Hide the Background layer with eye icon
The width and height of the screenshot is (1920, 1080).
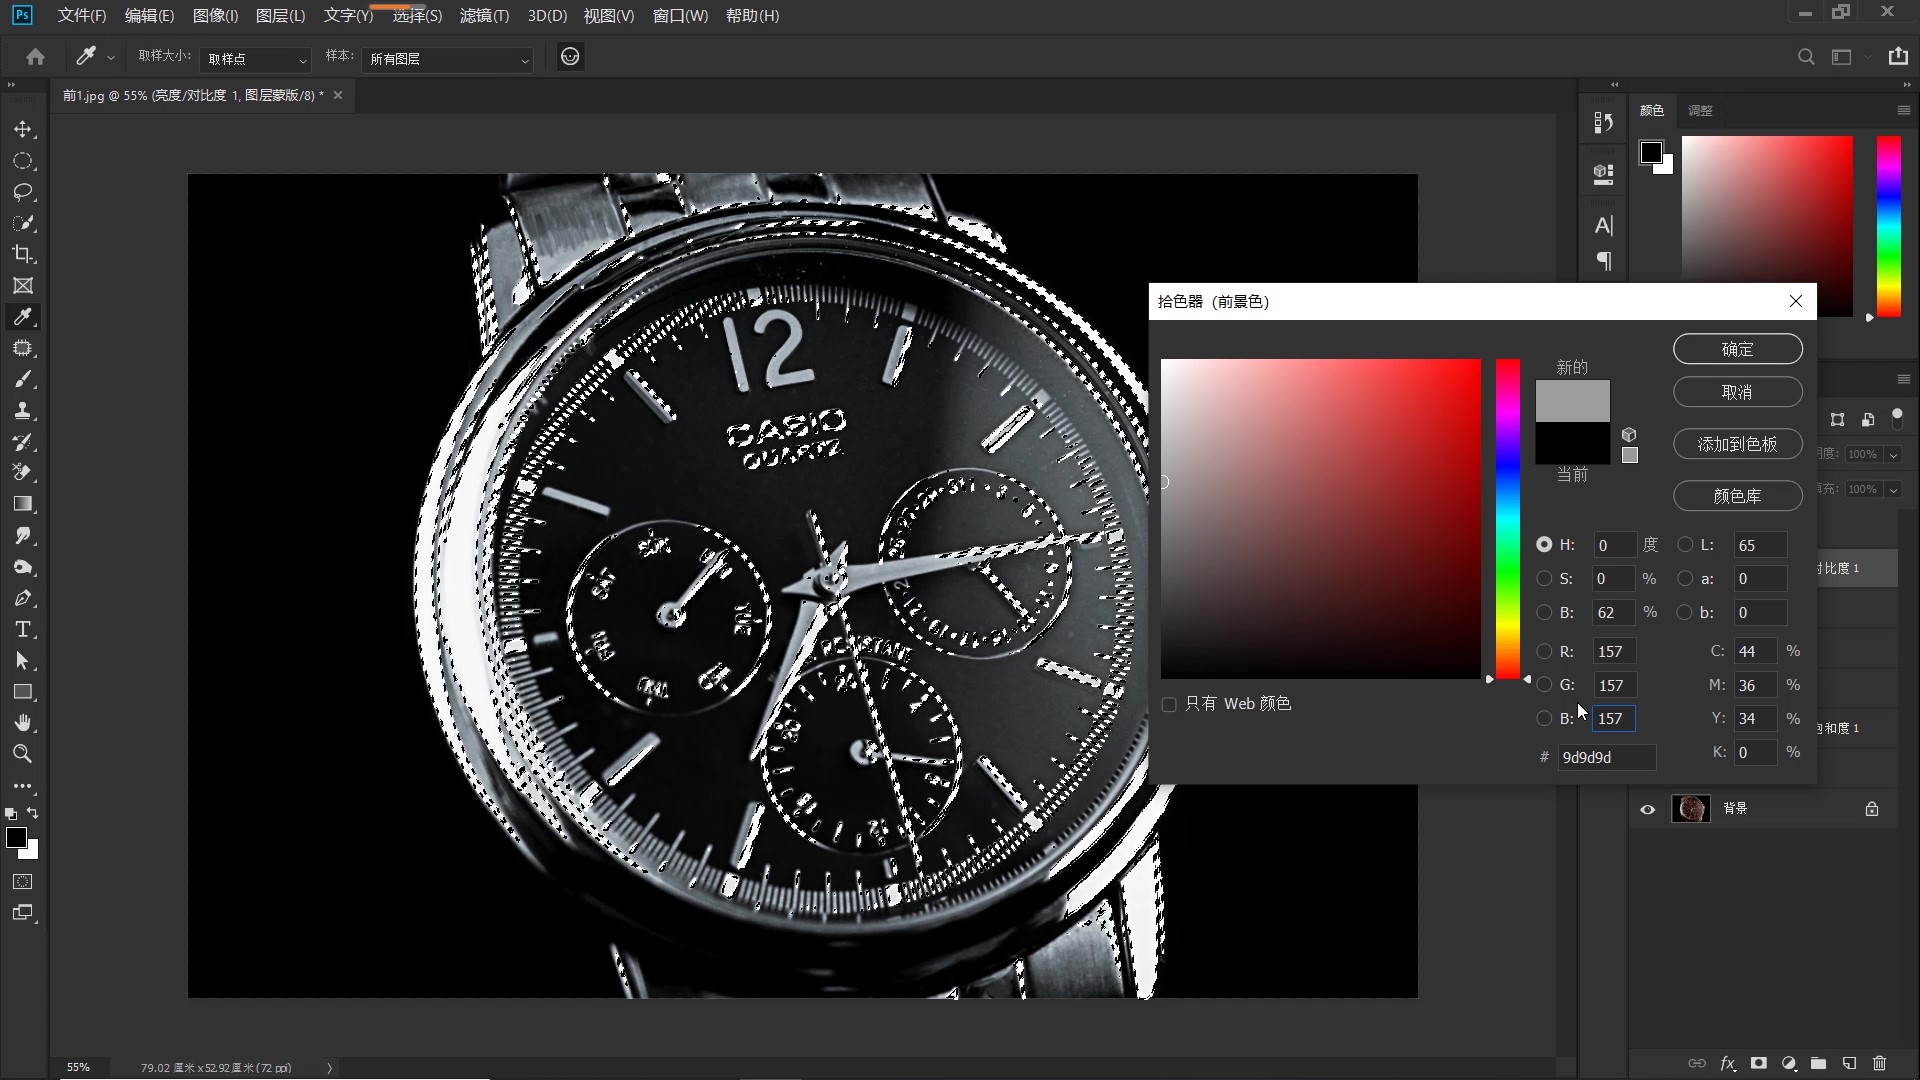(1647, 809)
